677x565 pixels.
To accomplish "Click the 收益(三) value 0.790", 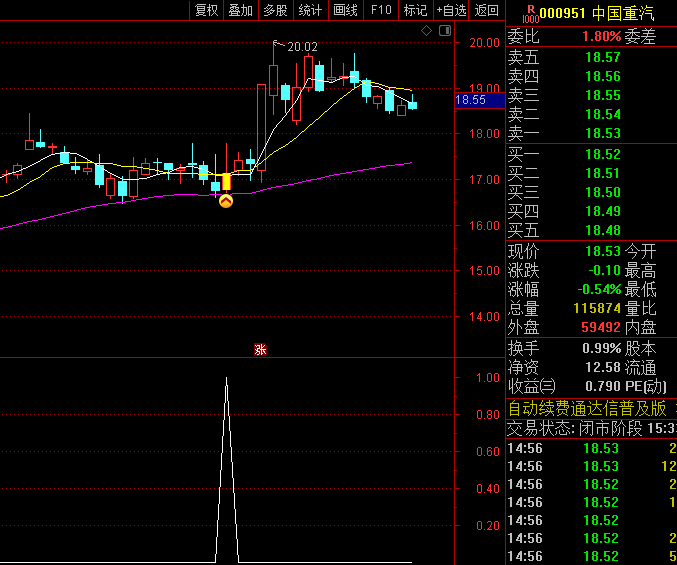I will pos(603,386).
